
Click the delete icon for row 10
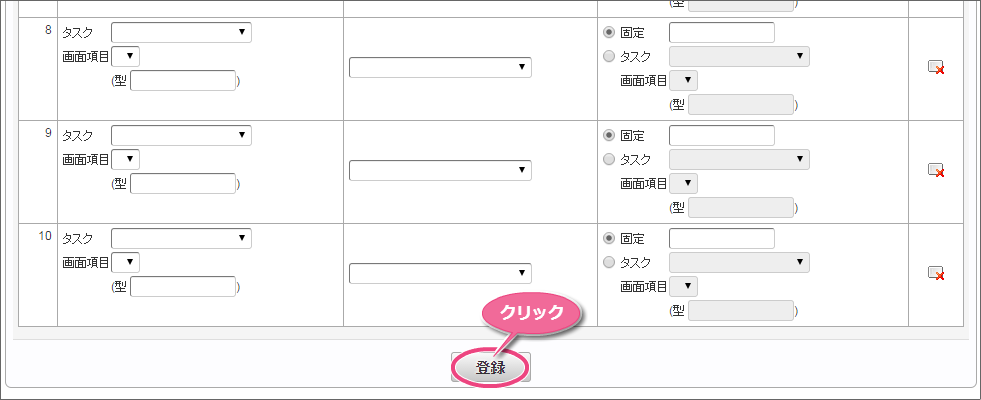click(936, 273)
